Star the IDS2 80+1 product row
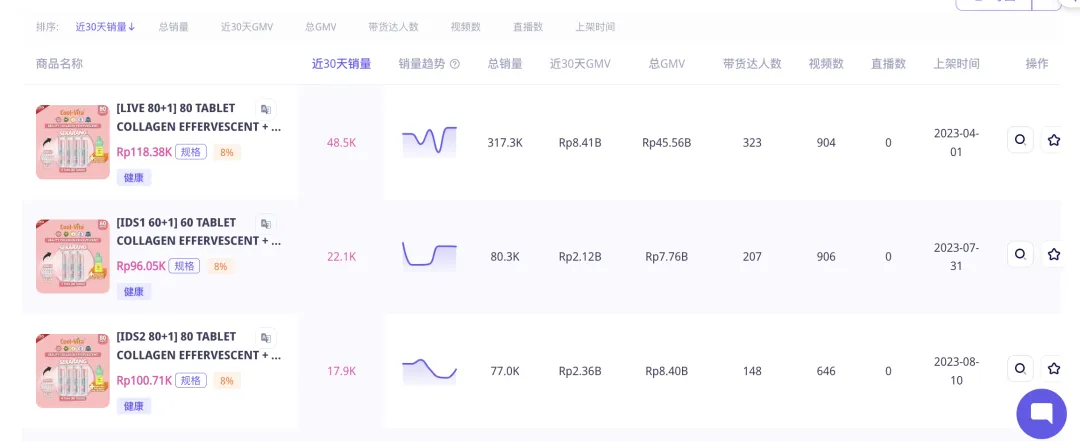This screenshot has width=1080, height=441. pos(1053,368)
